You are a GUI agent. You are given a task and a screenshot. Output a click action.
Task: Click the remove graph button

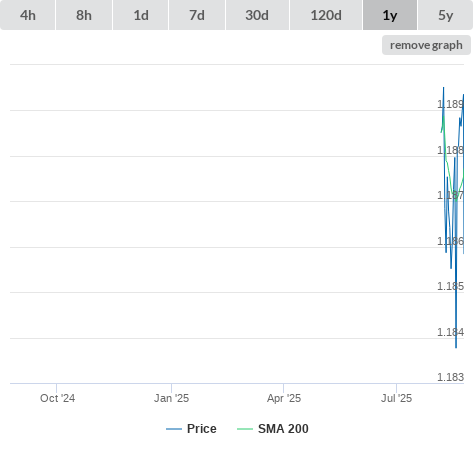click(x=426, y=45)
